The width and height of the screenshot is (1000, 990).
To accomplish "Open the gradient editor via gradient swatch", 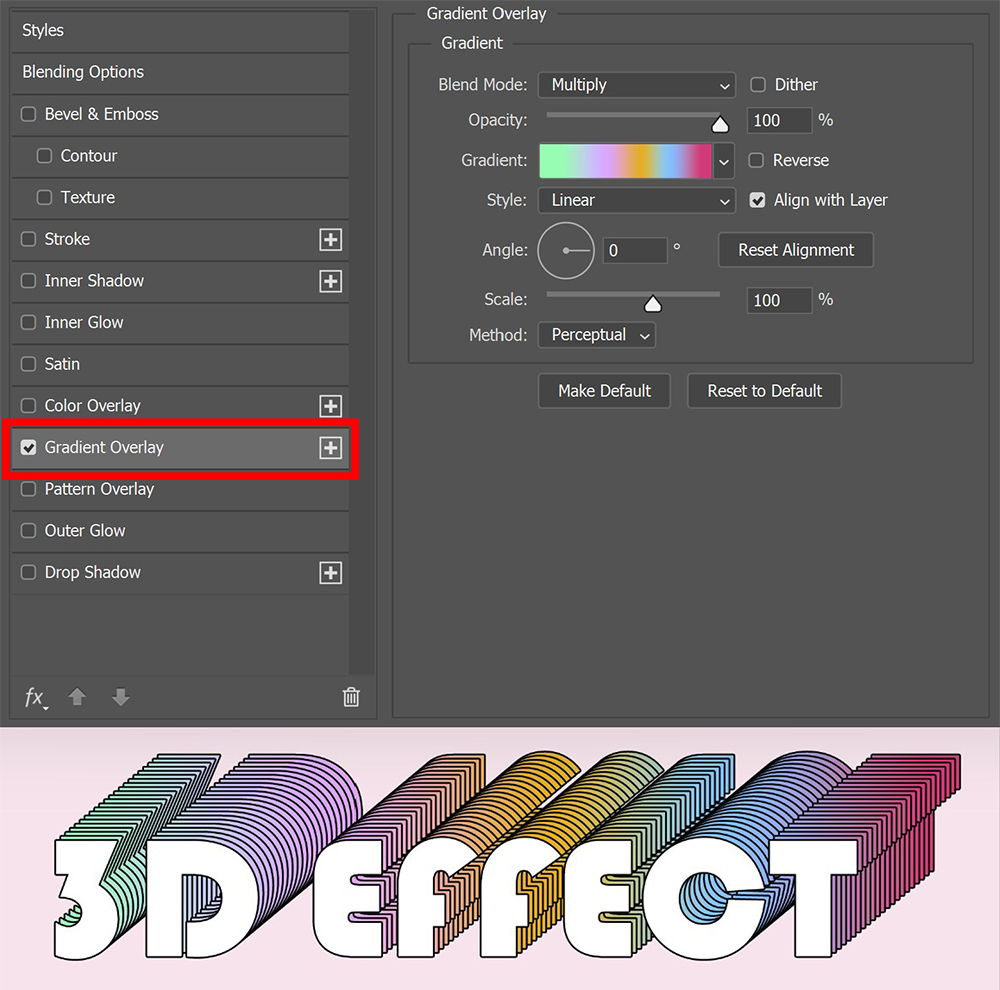I will click(626, 161).
